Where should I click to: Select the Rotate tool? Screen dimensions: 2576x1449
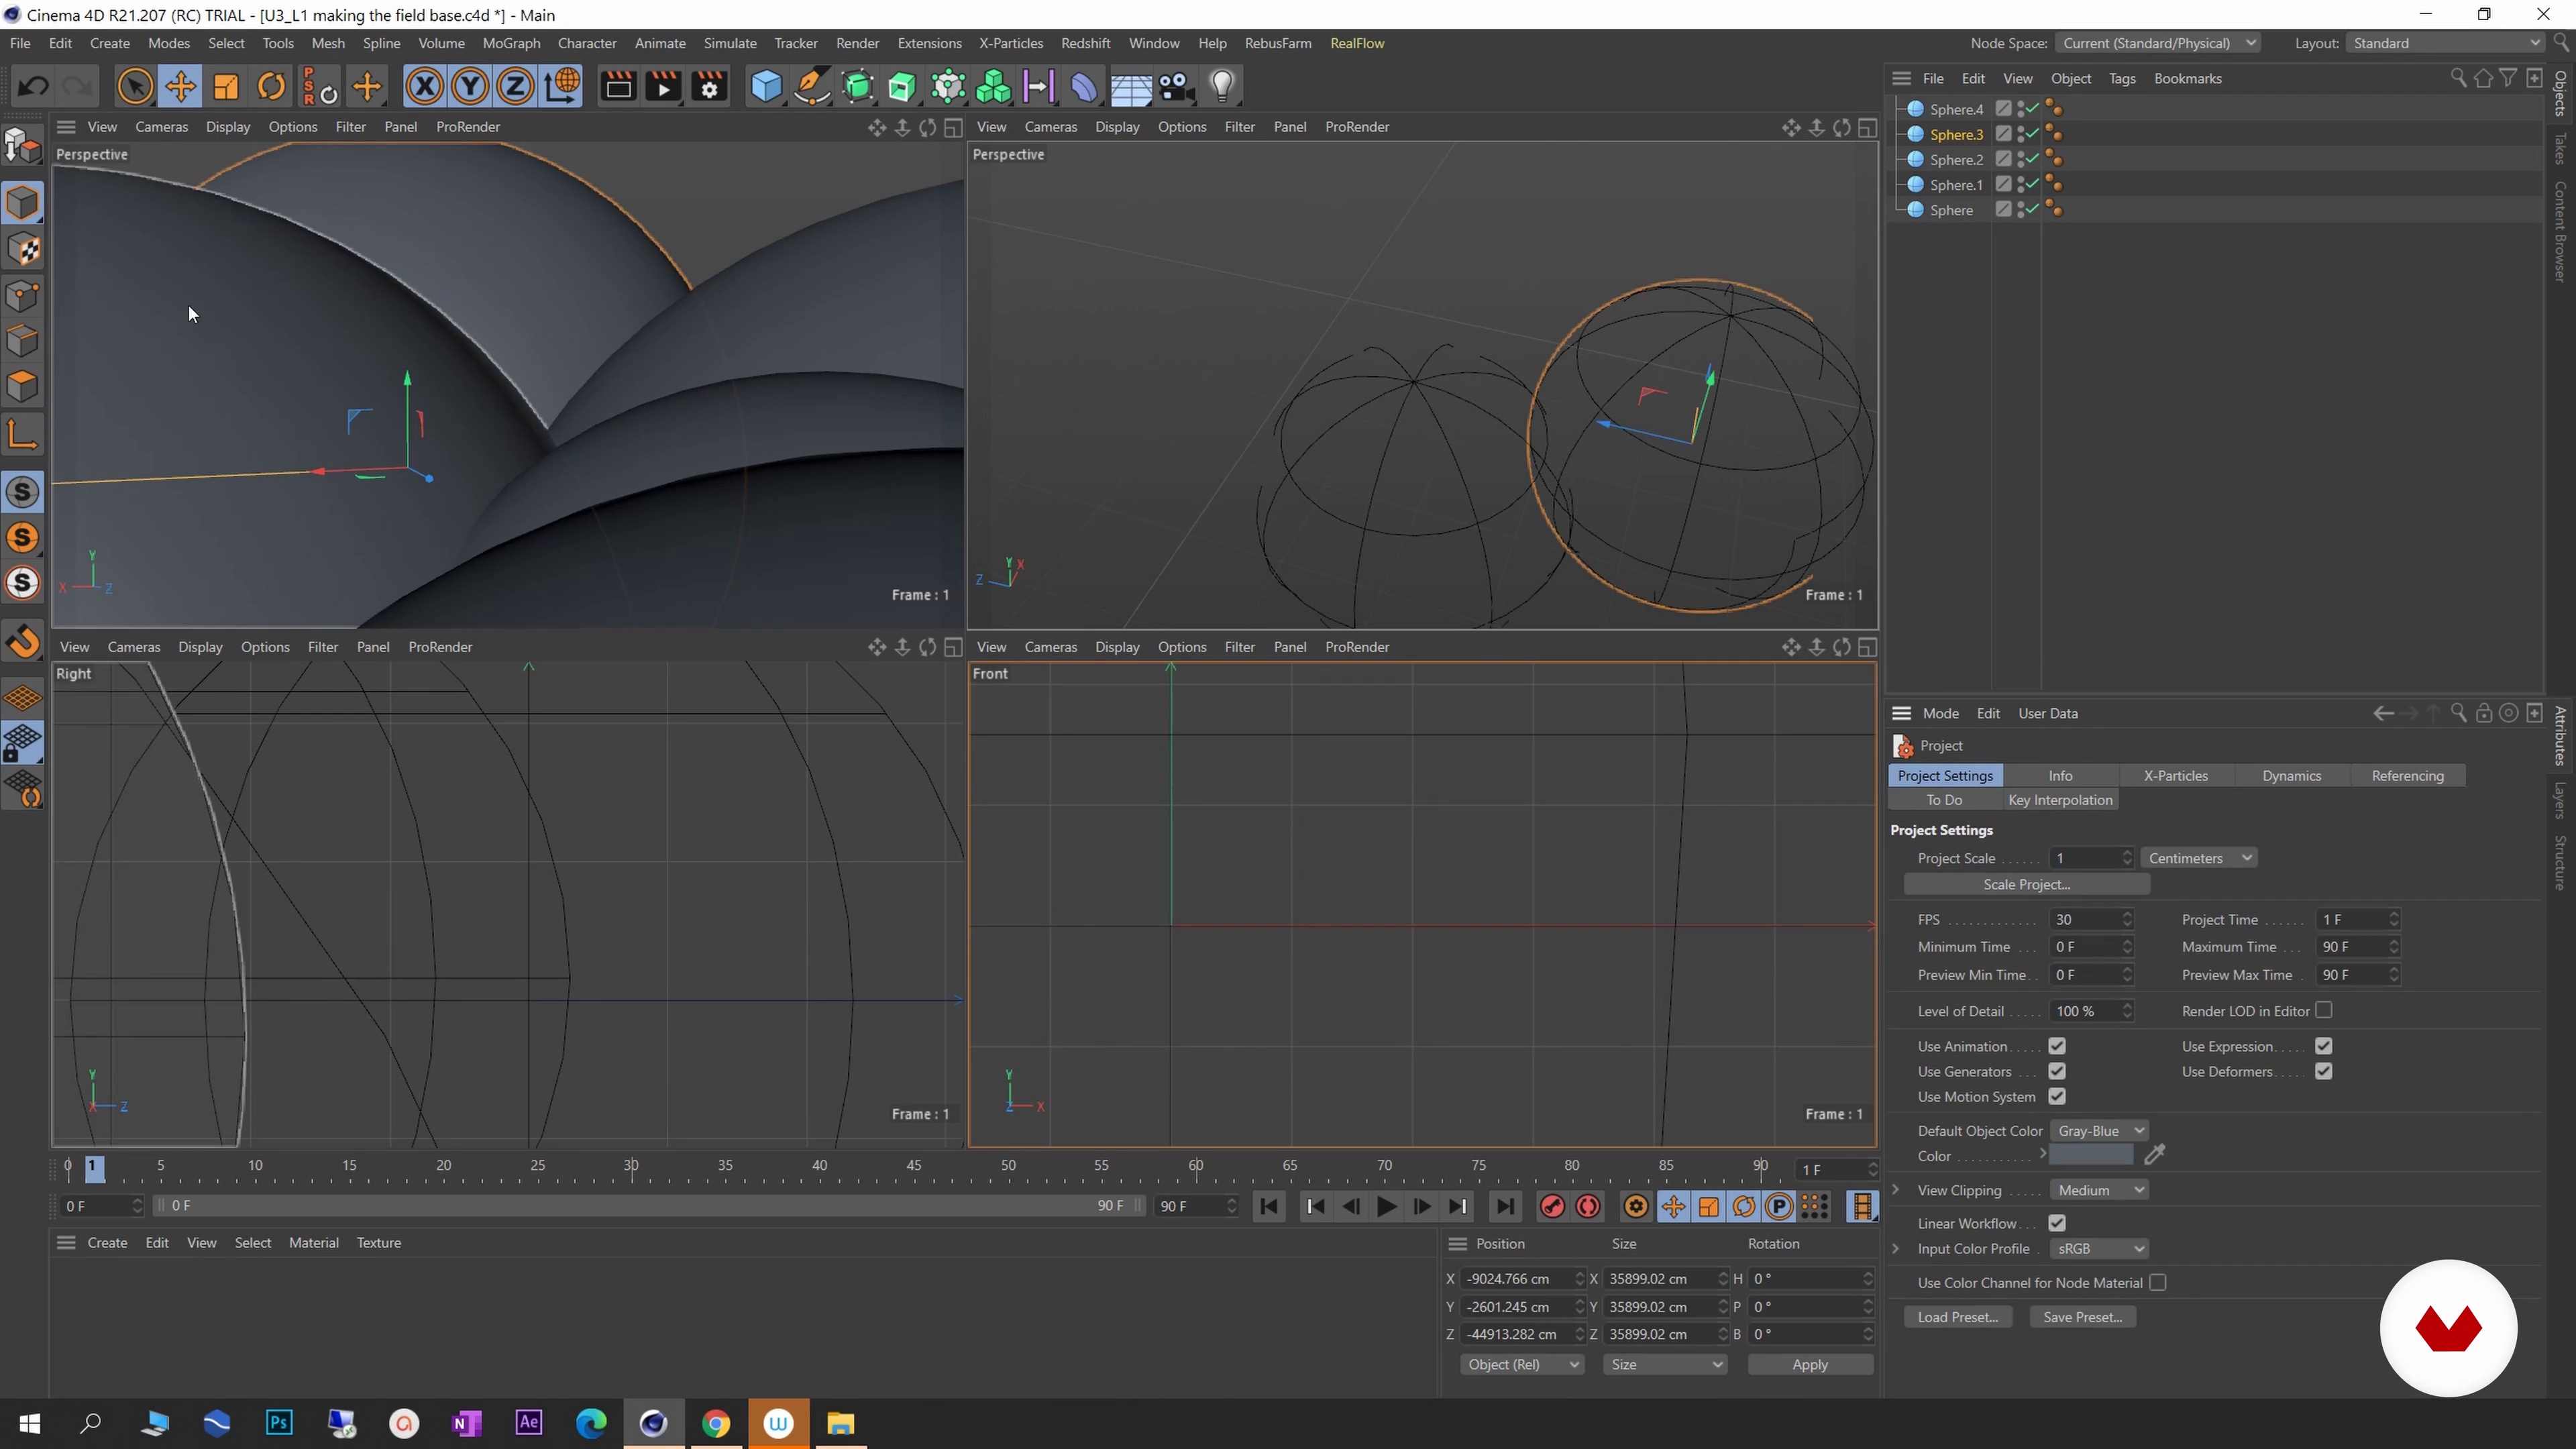[271, 87]
